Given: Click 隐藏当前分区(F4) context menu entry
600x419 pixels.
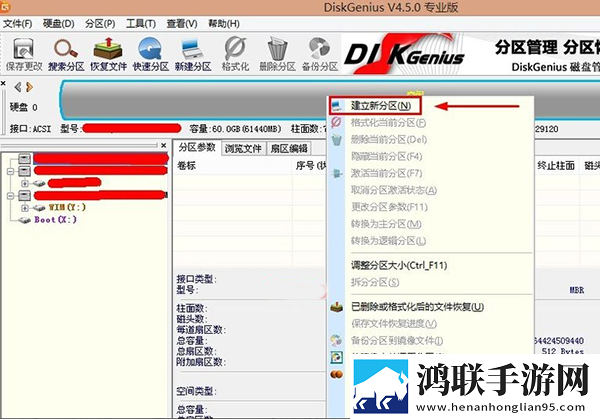Looking at the screenshot, I should pyautogui.click(x=386, y=157).
